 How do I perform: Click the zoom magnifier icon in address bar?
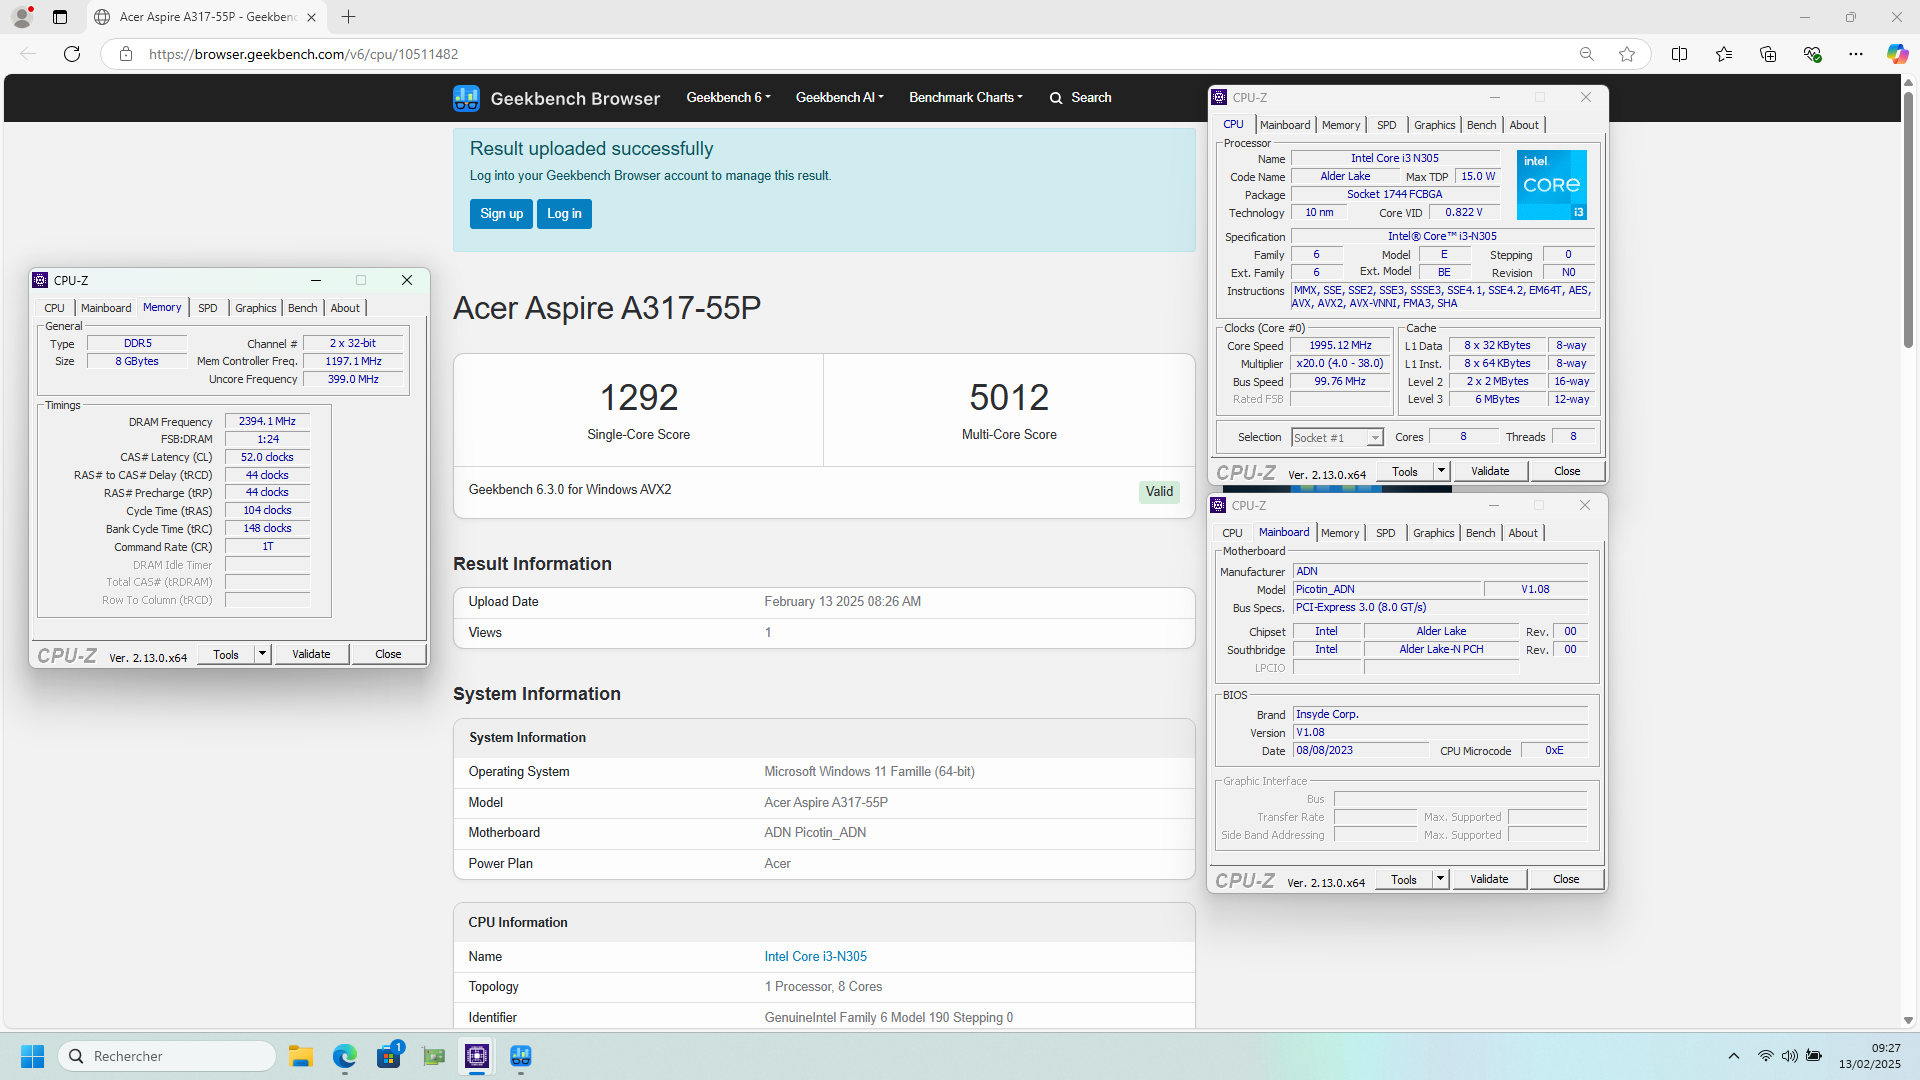point(1586,54)
